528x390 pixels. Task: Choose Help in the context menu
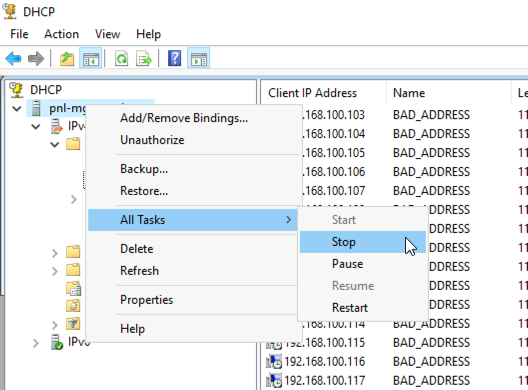pyautogui.click(x=194, y=328)
